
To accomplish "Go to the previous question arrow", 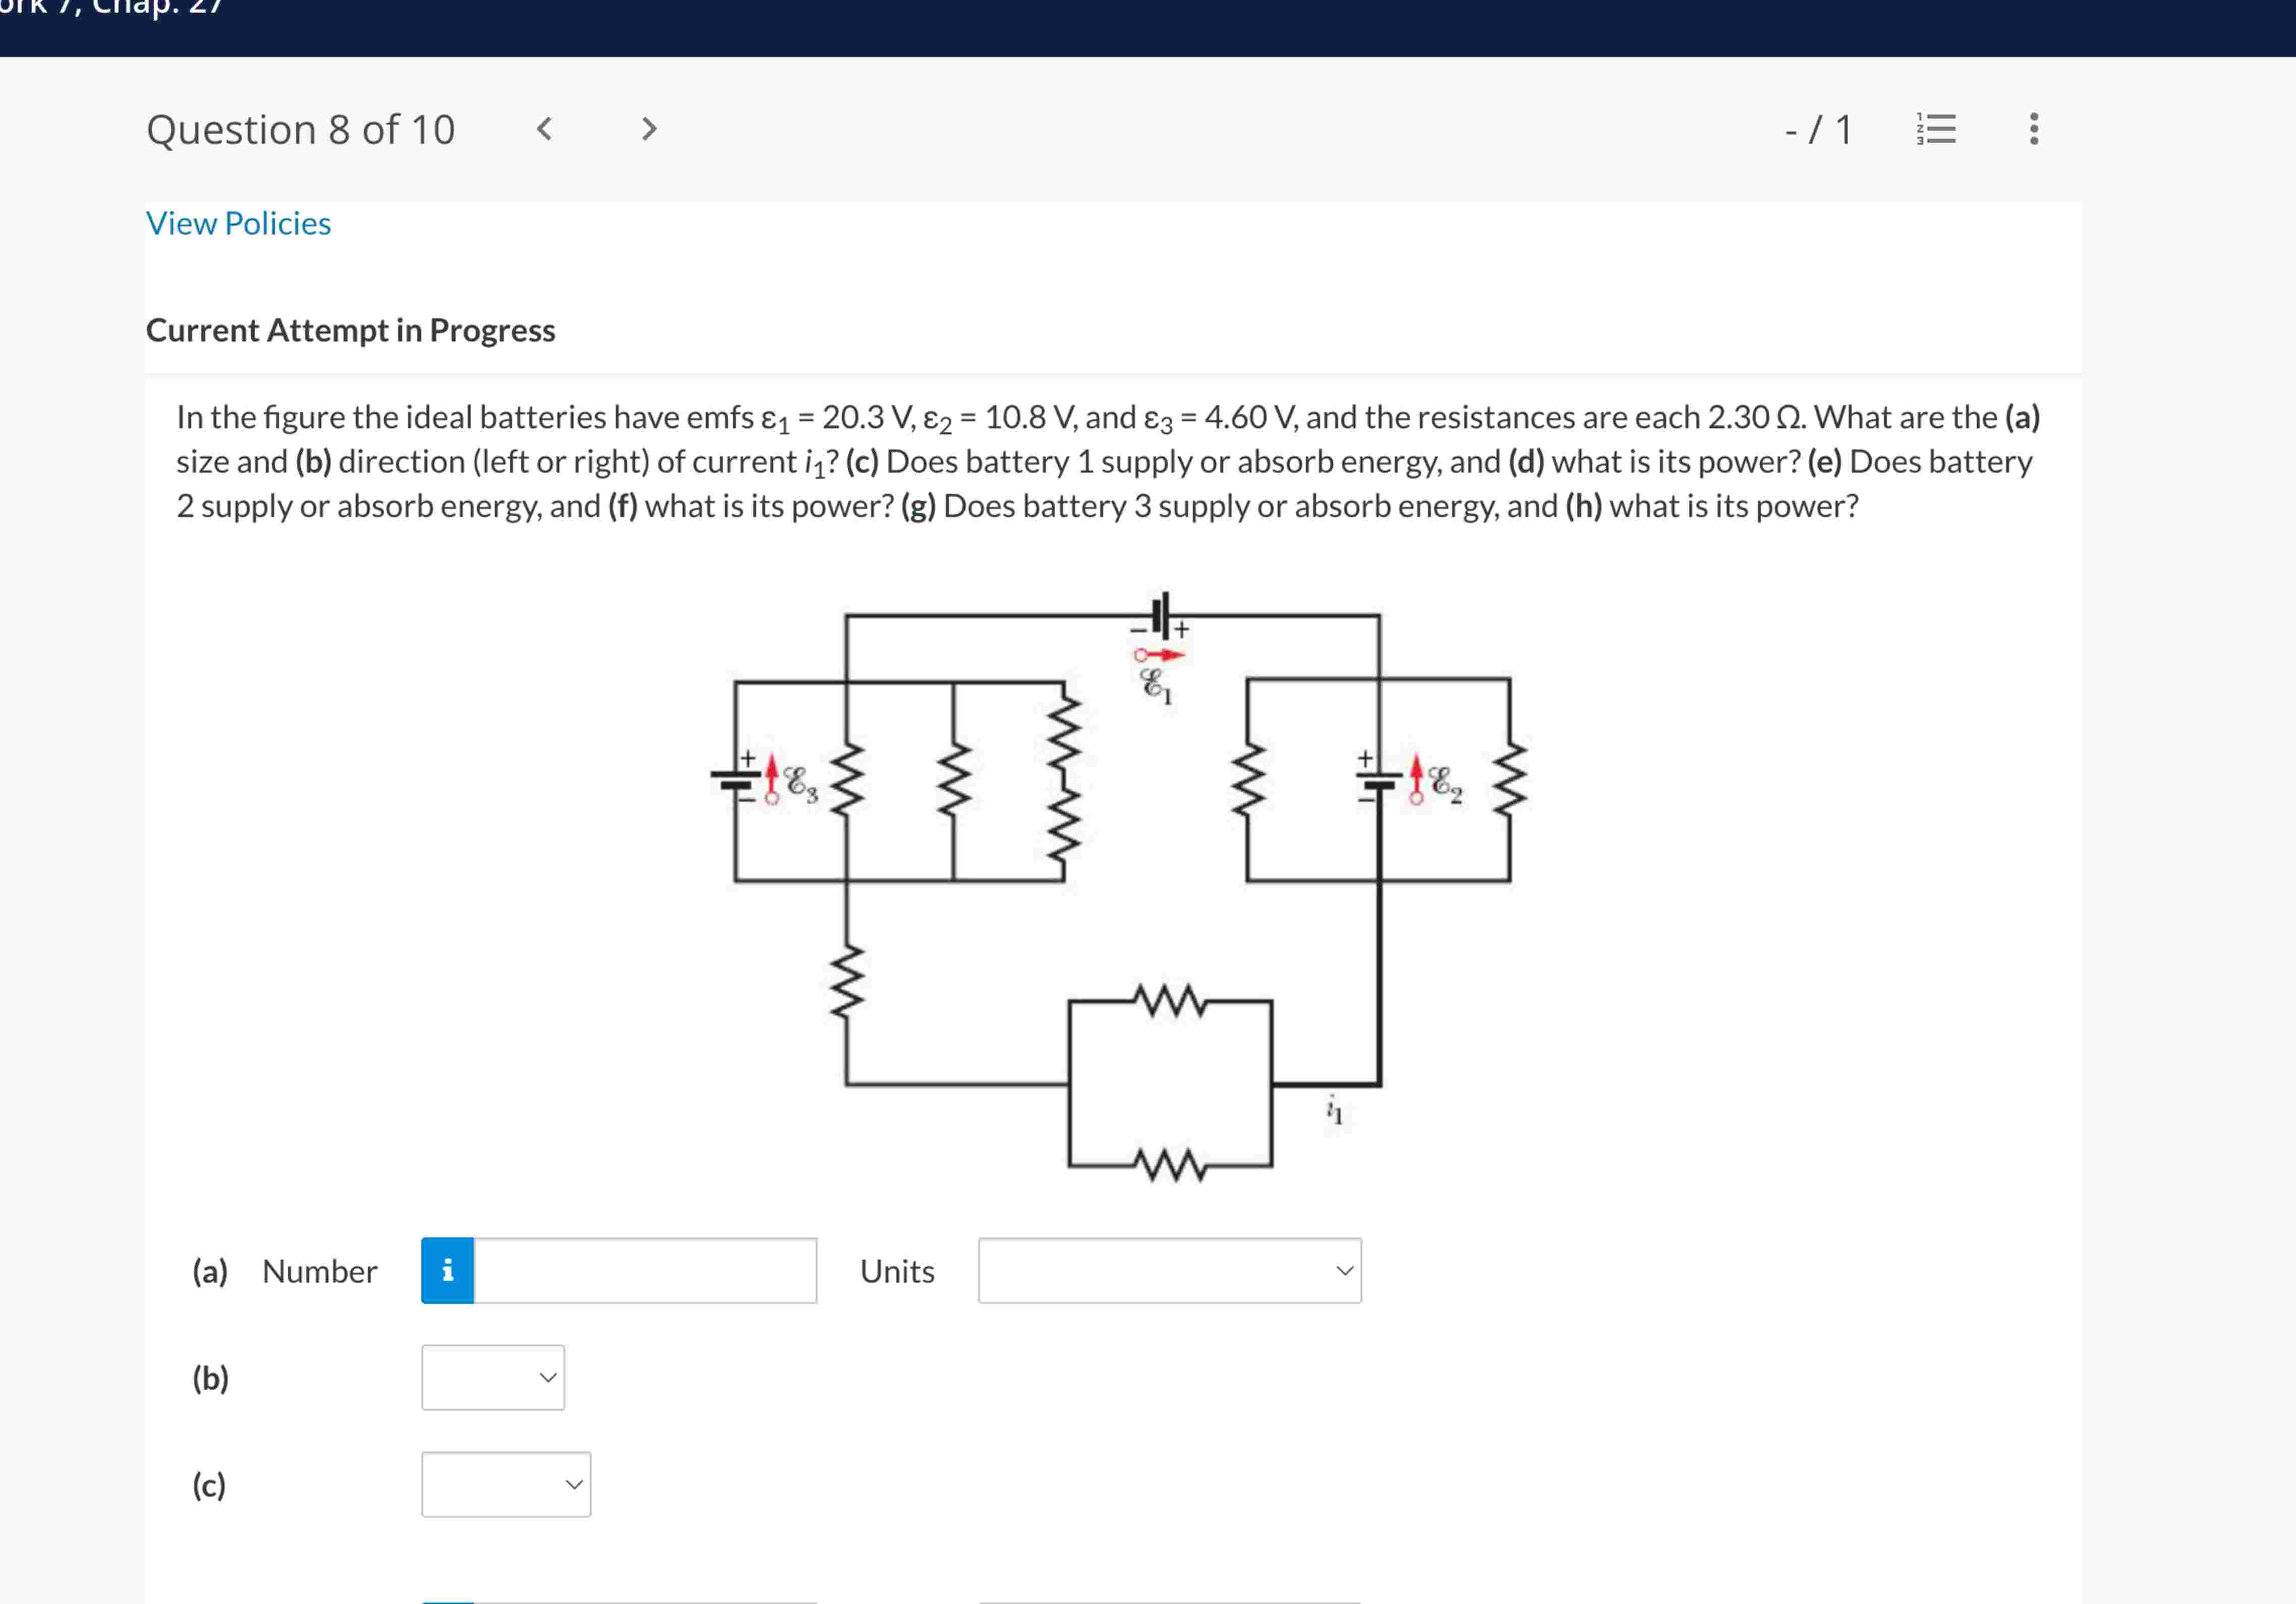I will click(x=544, y=129).
